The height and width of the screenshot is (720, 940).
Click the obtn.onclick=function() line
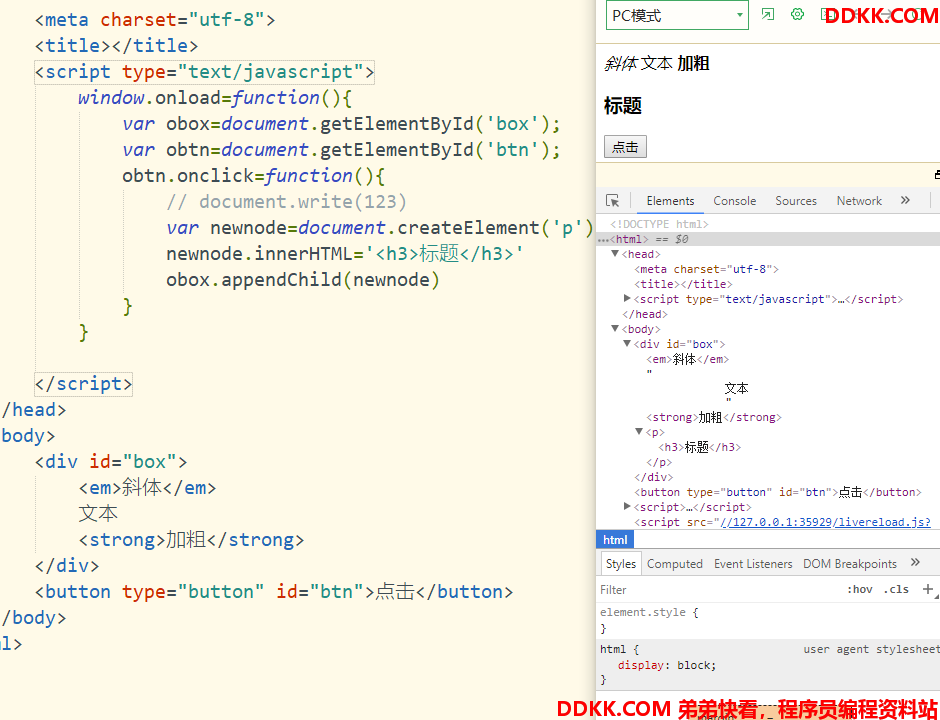click(254, 176)
